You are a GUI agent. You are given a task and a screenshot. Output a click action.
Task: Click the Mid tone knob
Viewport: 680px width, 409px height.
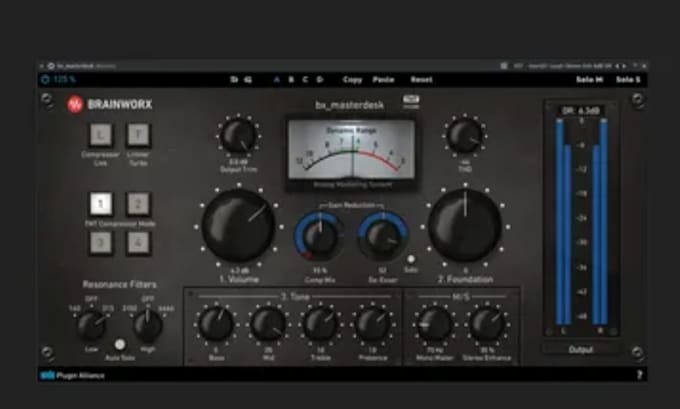[268, 324]
